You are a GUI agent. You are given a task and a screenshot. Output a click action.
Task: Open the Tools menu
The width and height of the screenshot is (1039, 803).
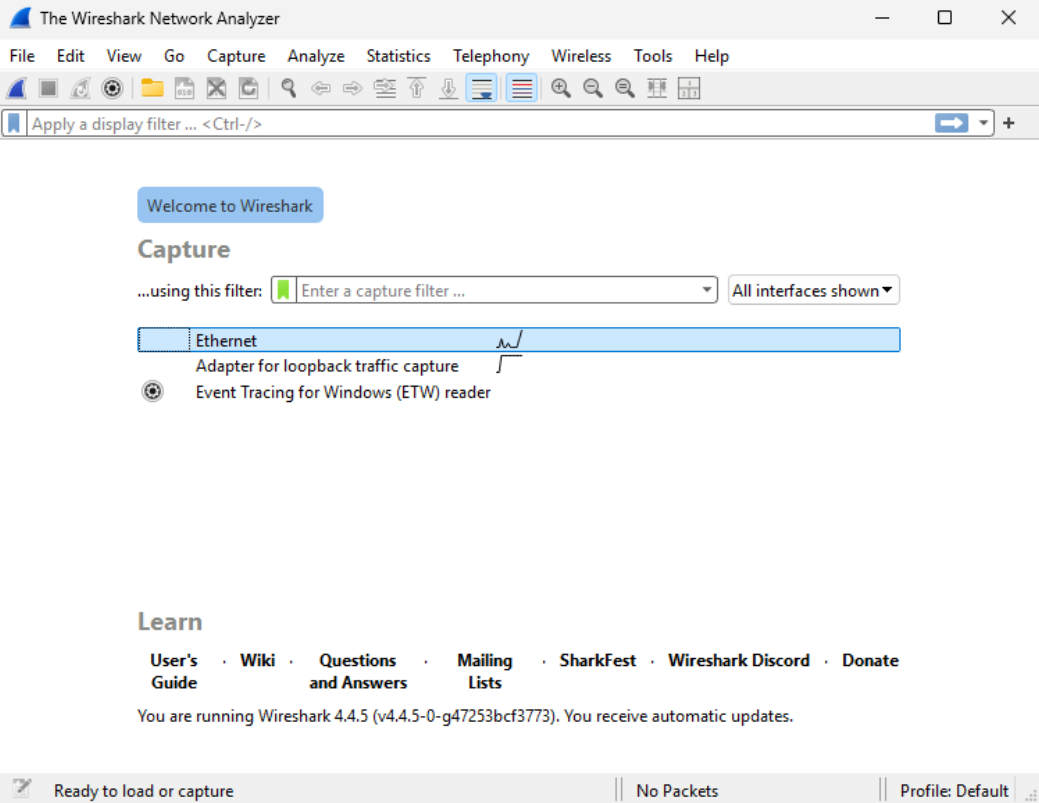click(x=653, y=56)
